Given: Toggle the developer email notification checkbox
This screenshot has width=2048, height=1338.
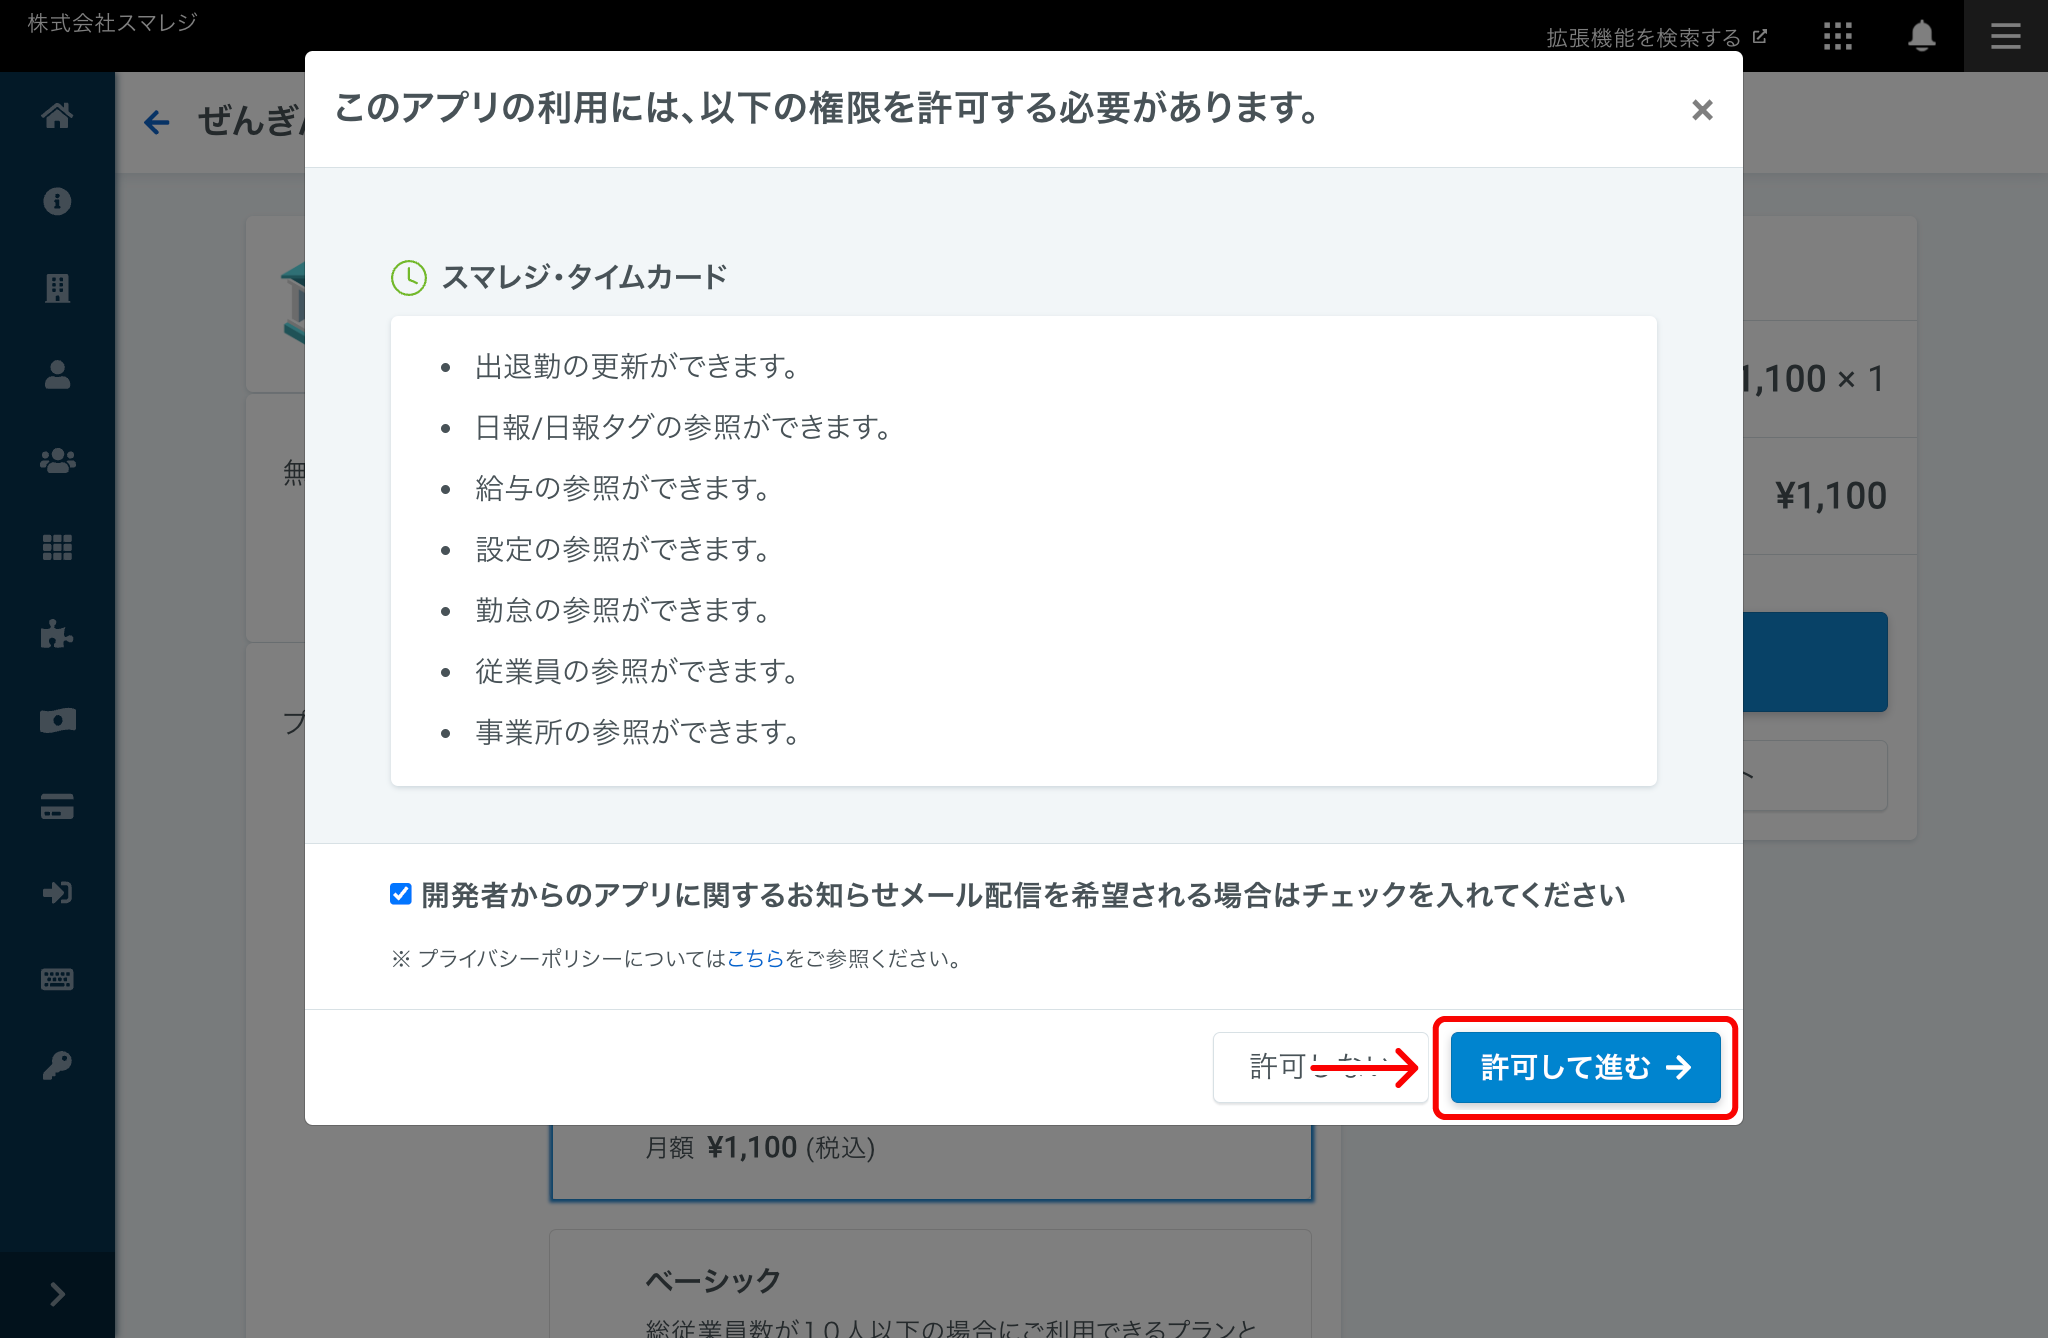Looking at the screenshot, I should click(401, 894).
